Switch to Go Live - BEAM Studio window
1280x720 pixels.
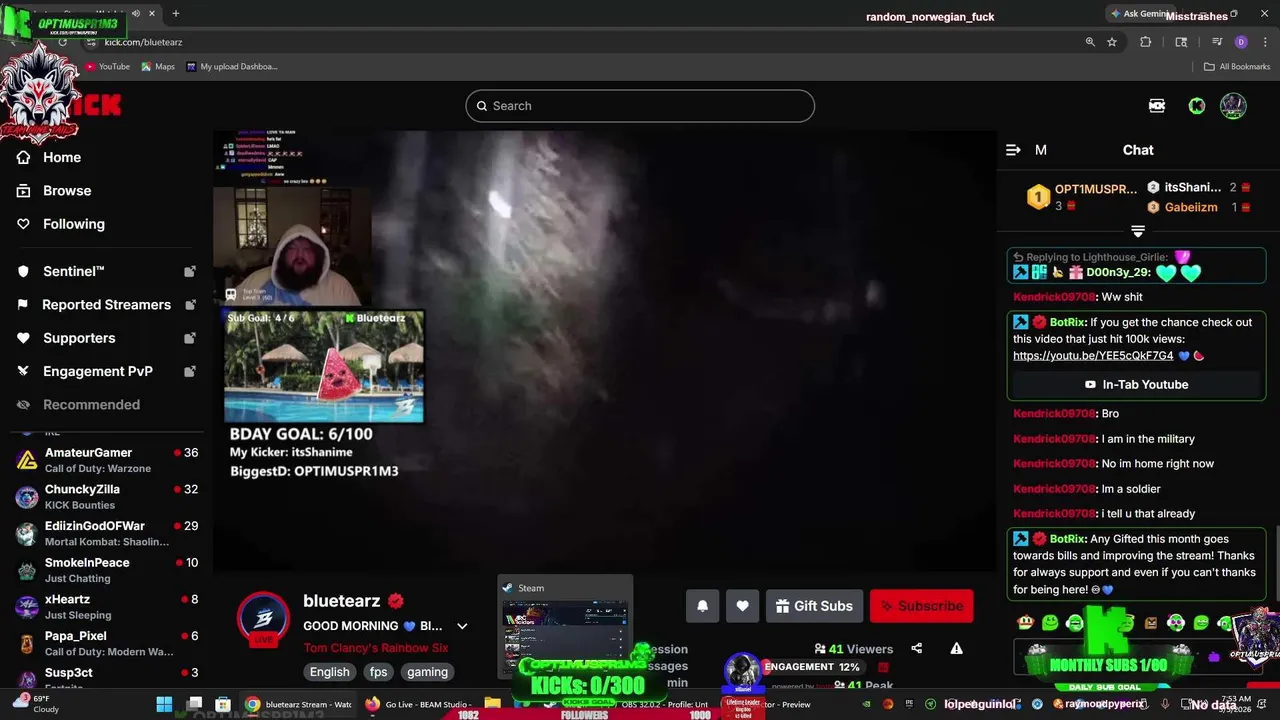pos(417,704)
